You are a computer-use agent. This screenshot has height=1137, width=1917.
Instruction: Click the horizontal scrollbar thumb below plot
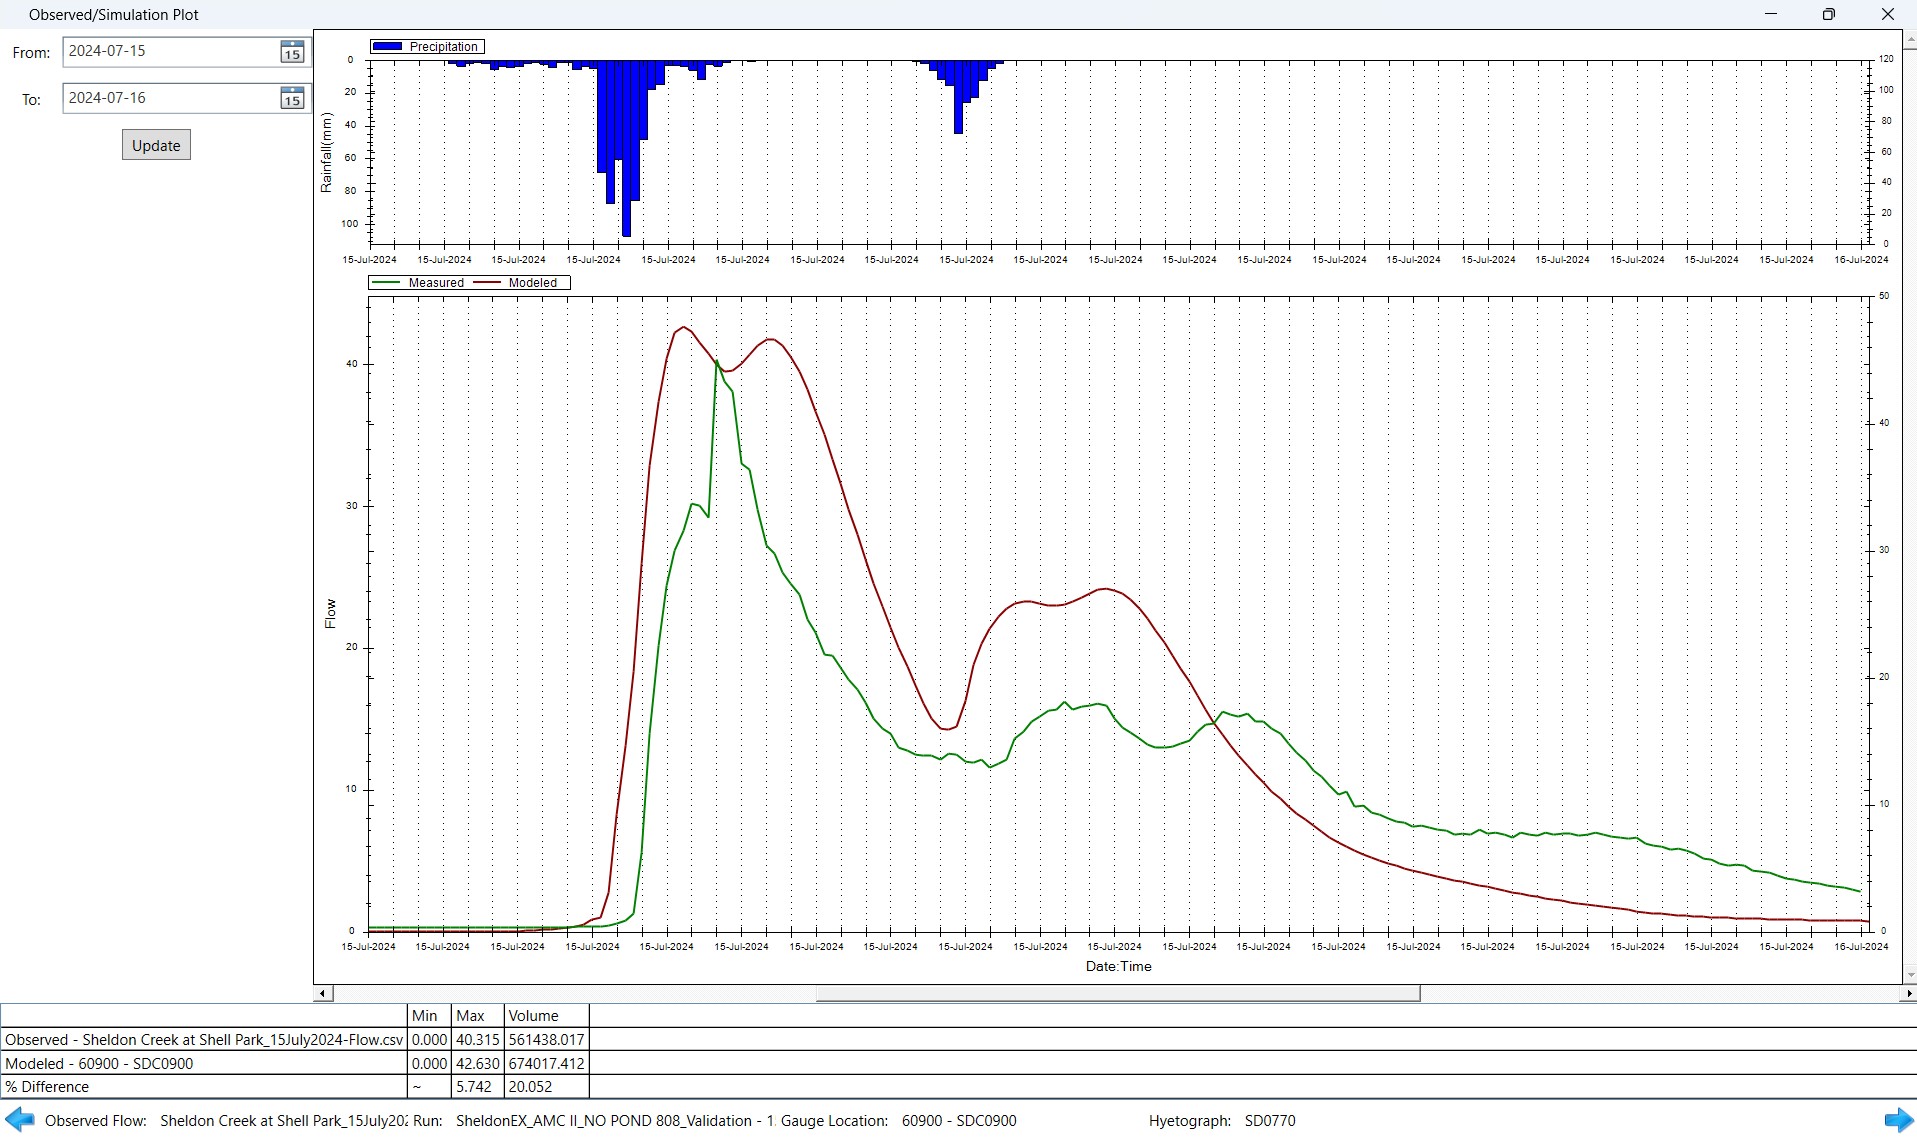click(1118, 993)
